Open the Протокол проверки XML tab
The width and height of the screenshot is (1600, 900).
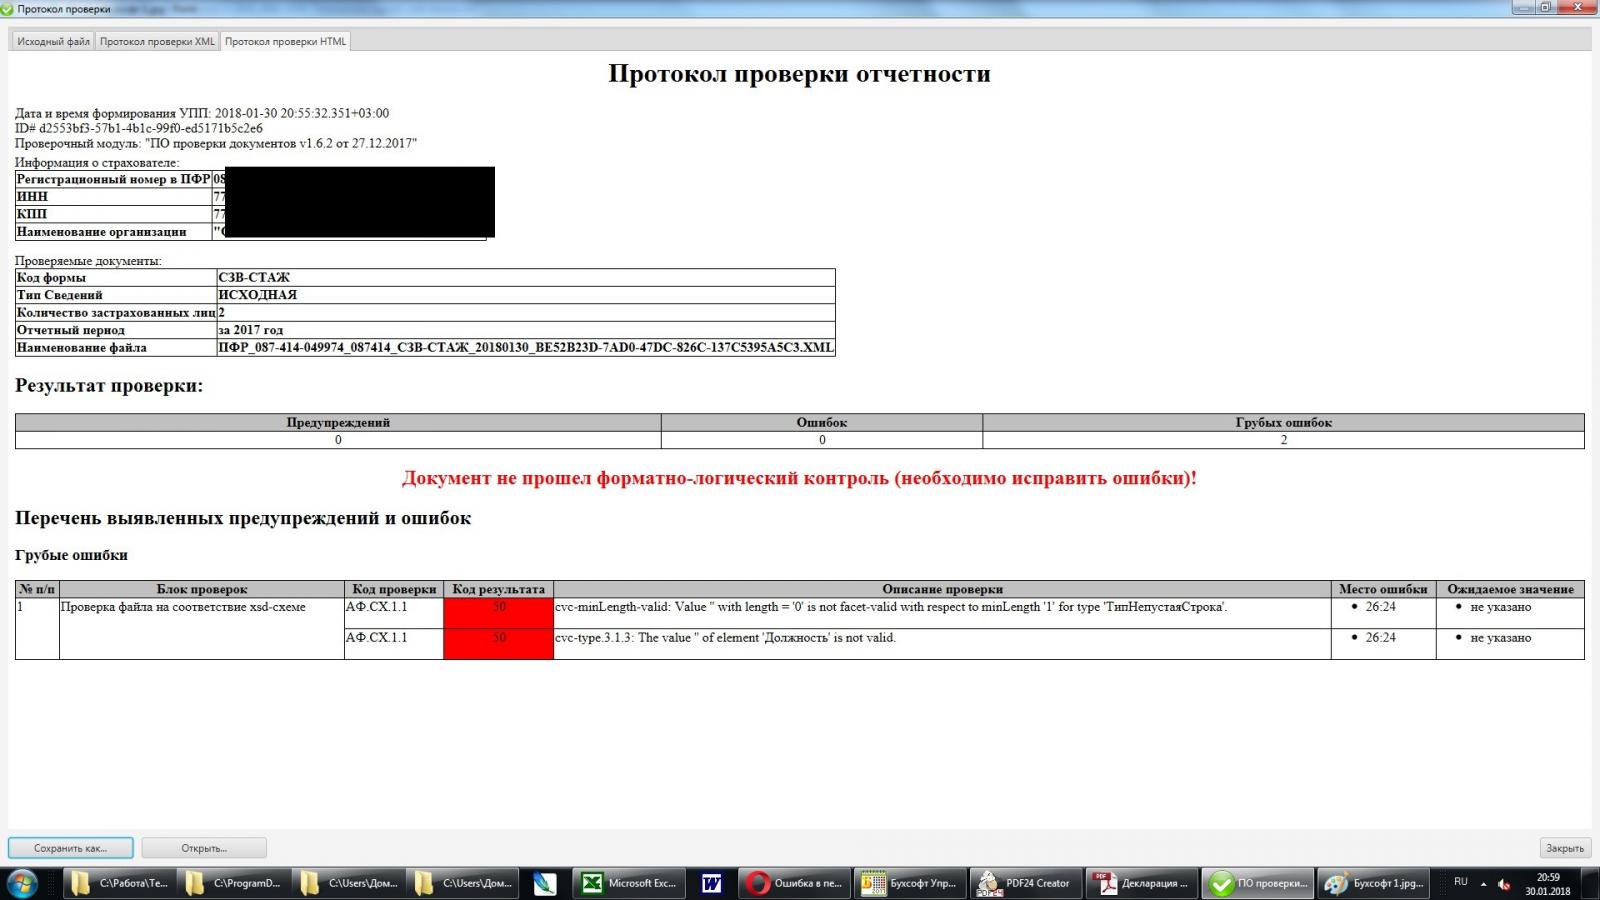coord(157,41)
